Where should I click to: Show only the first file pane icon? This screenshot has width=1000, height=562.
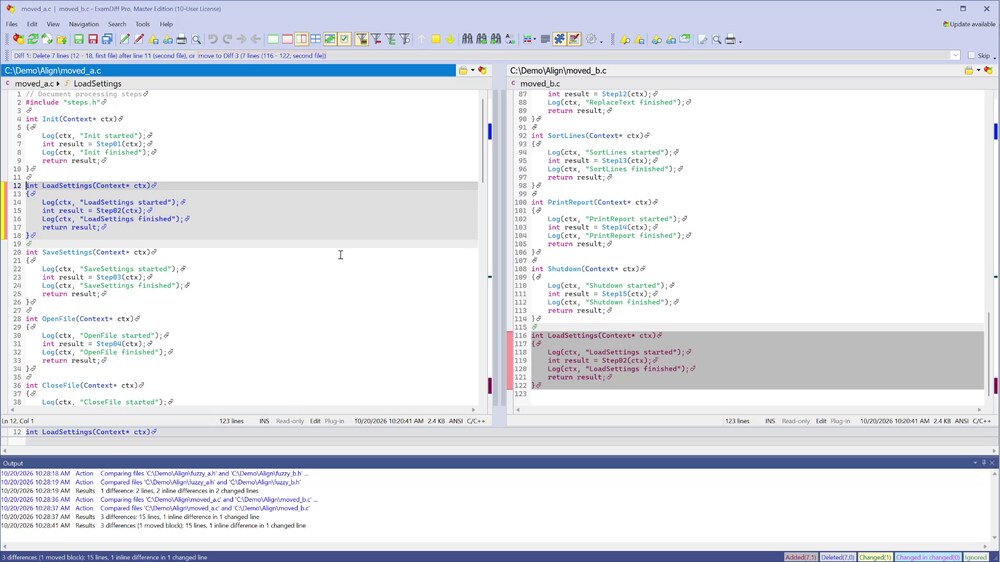pyautogui.click(x=273, y=40)
